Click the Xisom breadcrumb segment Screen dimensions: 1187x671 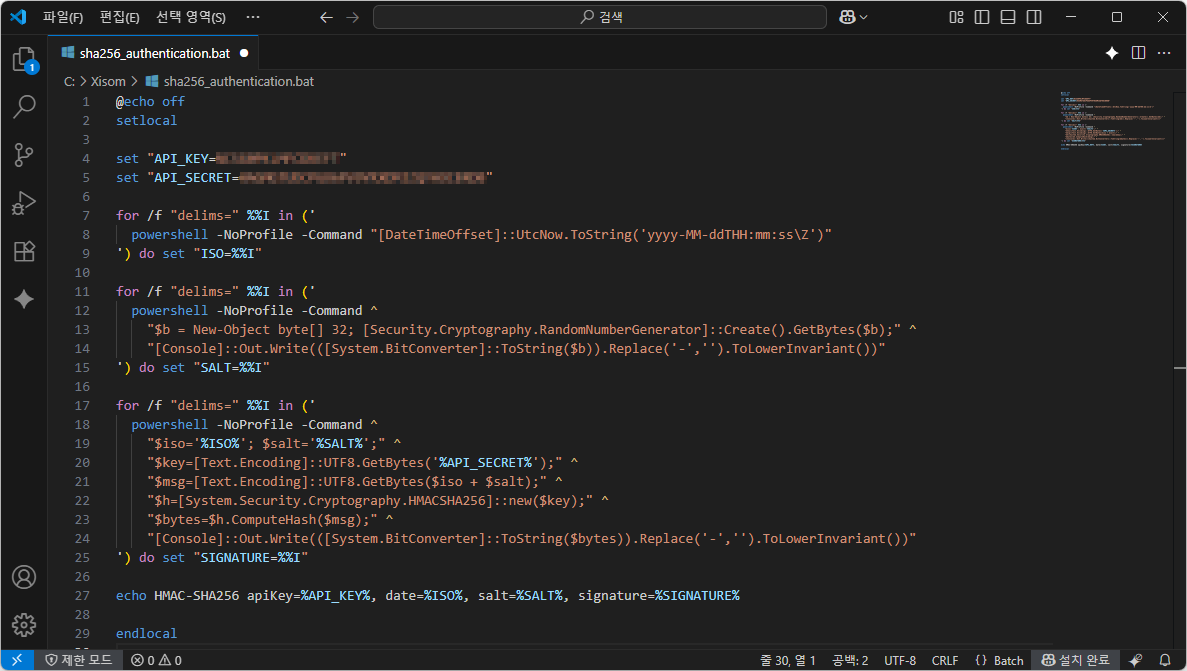108,81
